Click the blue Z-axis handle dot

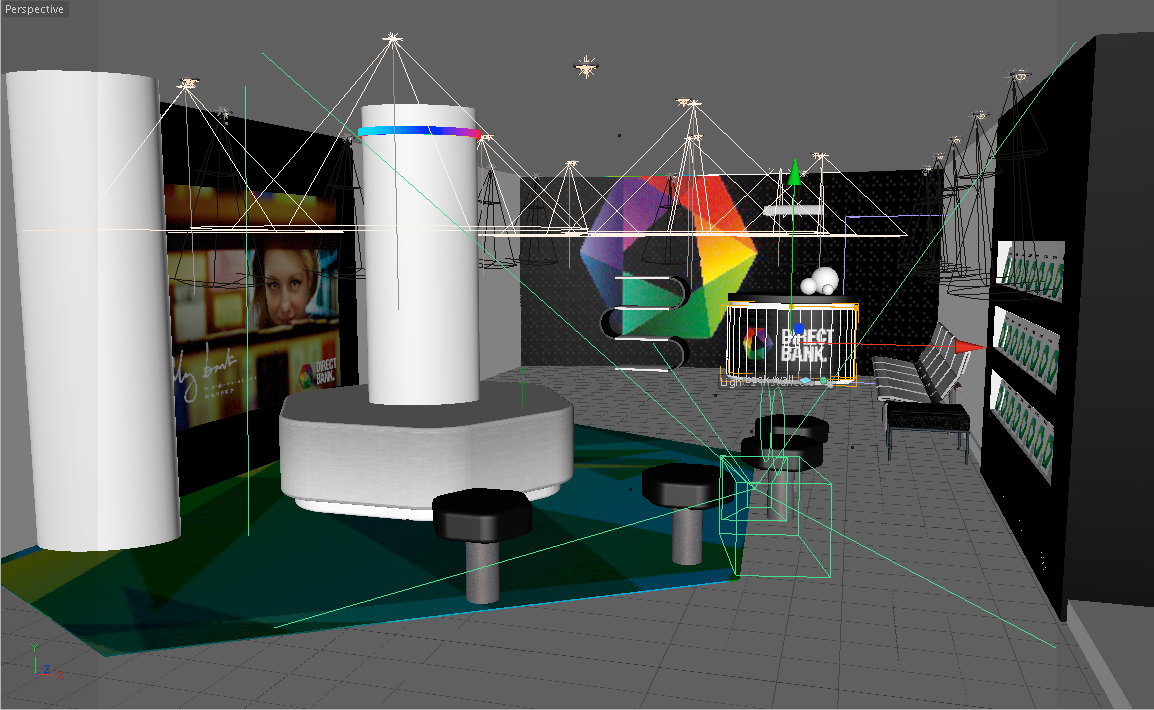pyautogui.click(x=799, y=328)
